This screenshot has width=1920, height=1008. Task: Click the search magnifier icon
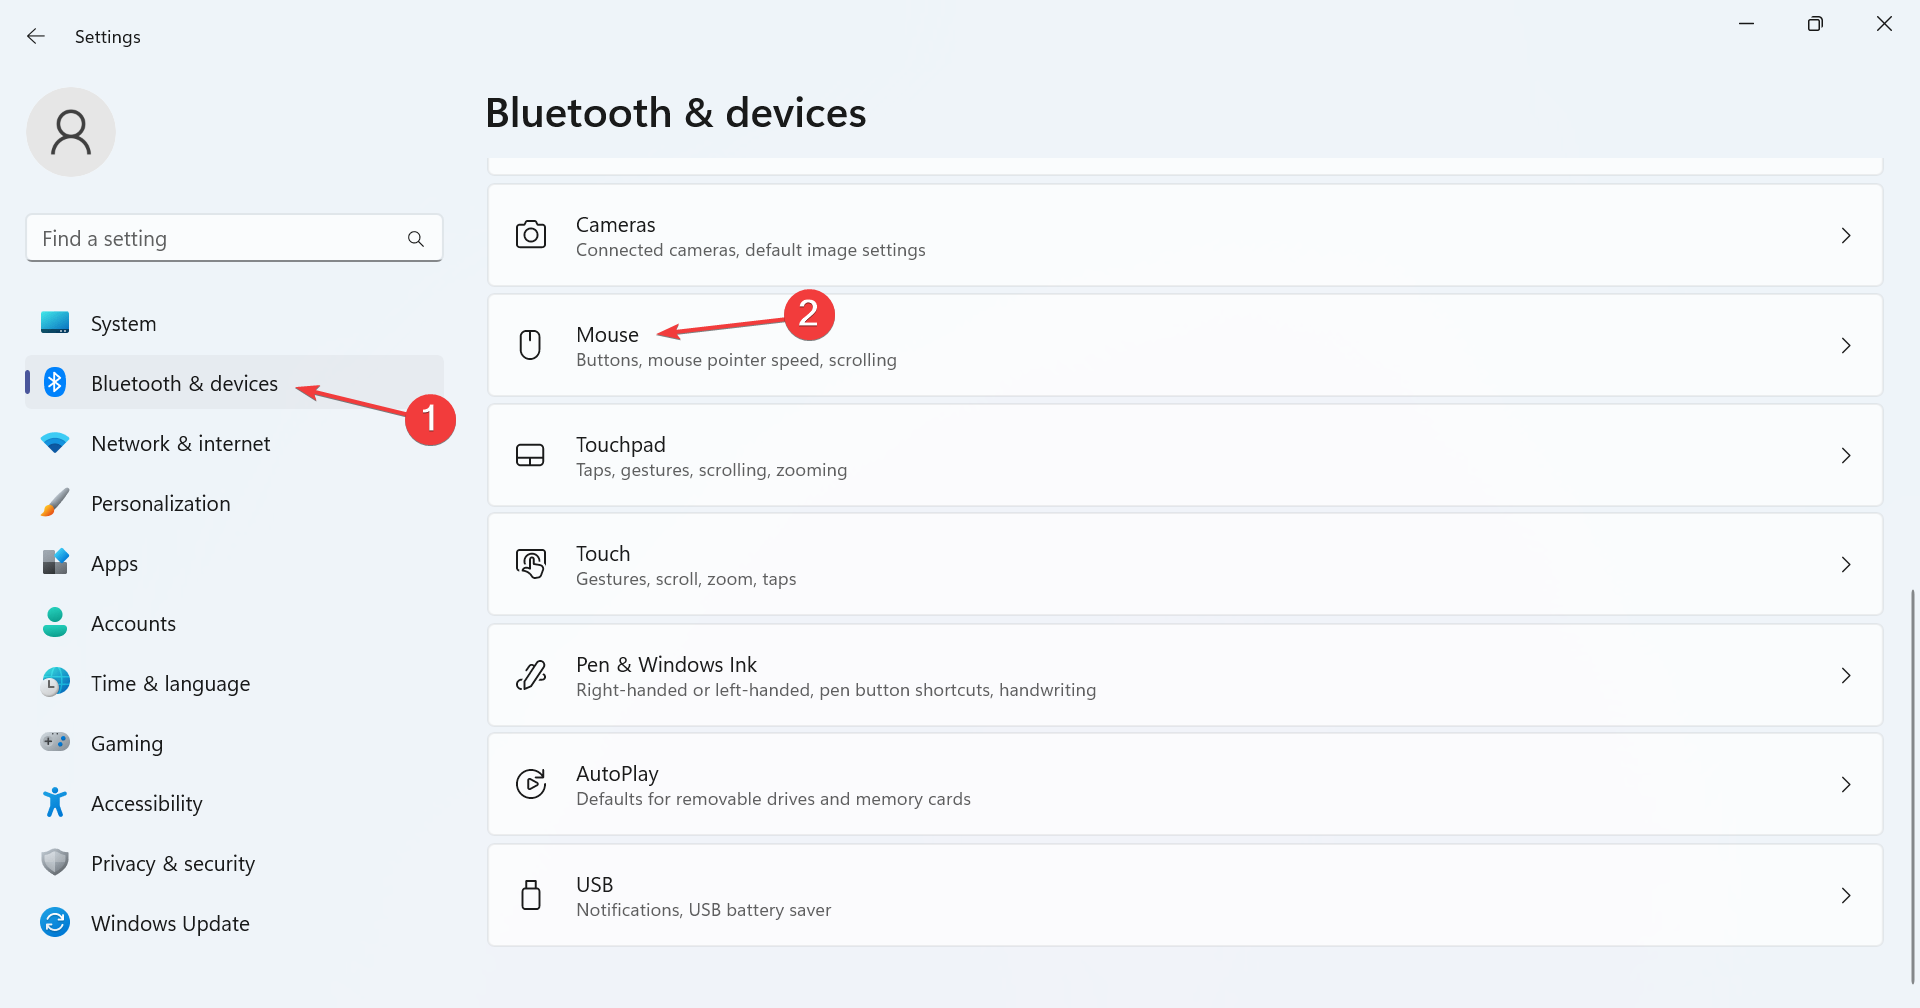[x=416, y=239]
